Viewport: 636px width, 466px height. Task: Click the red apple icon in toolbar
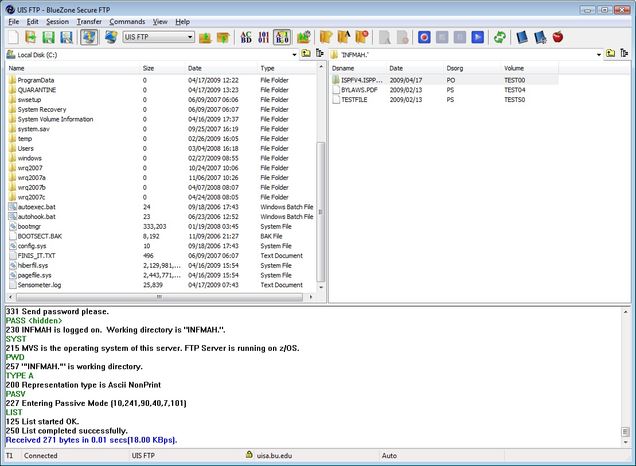tap(558, 37)
